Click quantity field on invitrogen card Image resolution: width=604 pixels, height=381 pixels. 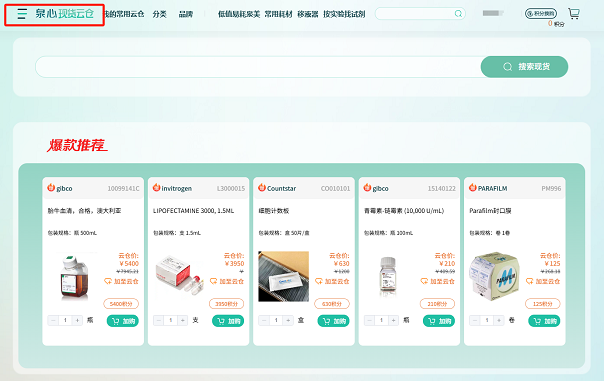click(171, 320)
